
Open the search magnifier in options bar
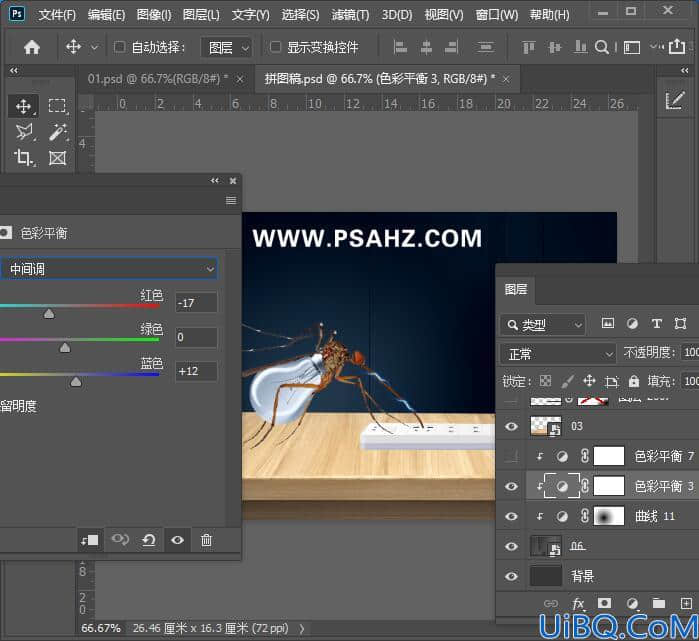pyautogui.click(x=602, y=47)
